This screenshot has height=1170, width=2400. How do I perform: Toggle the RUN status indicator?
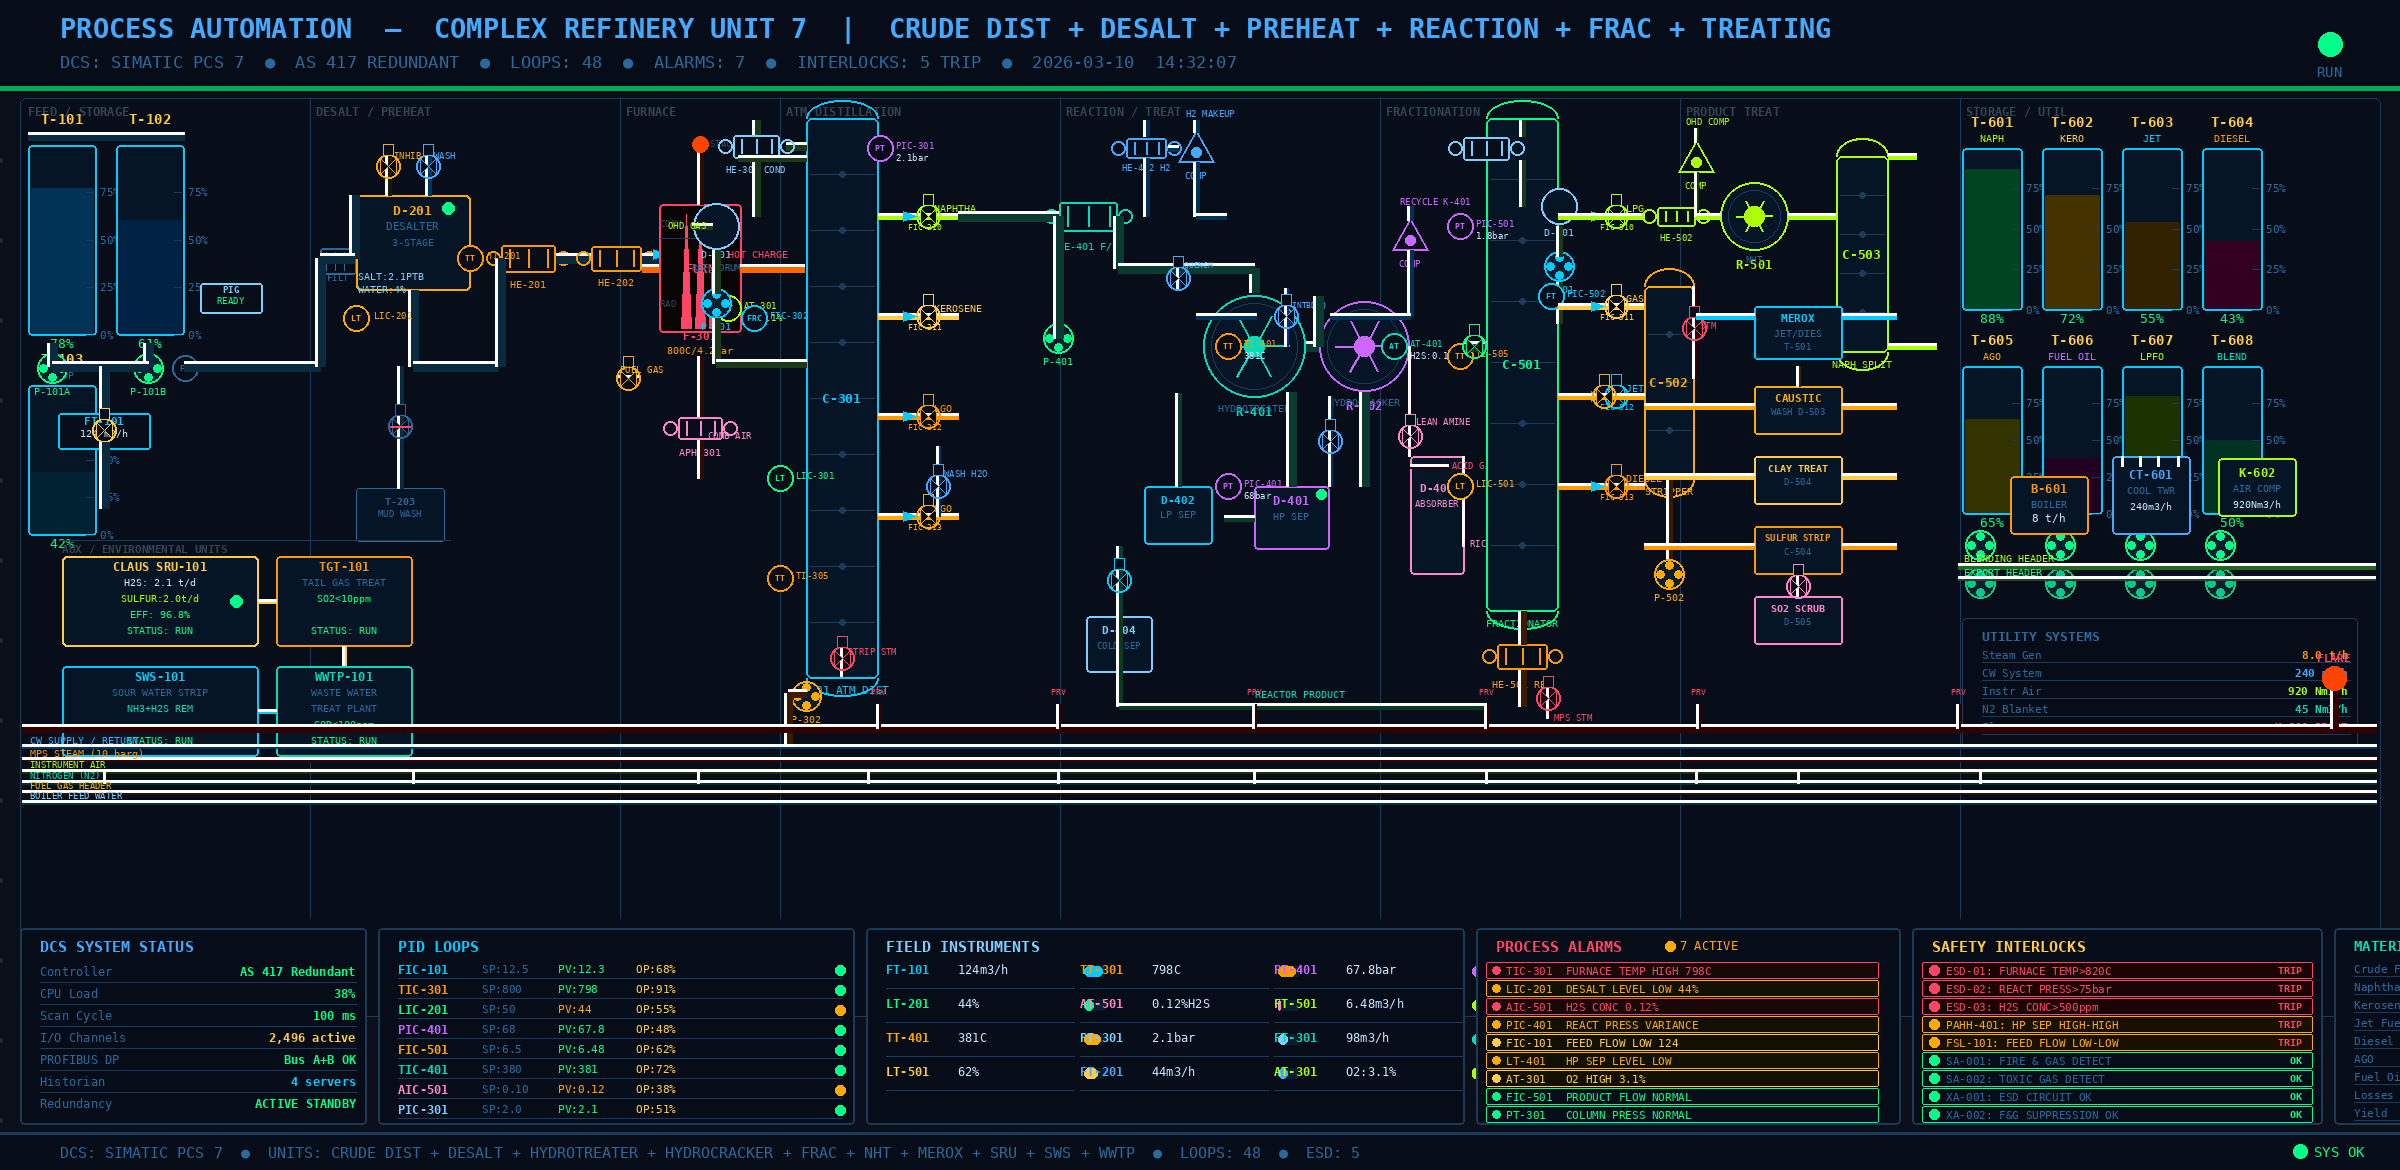point(2330,44)
